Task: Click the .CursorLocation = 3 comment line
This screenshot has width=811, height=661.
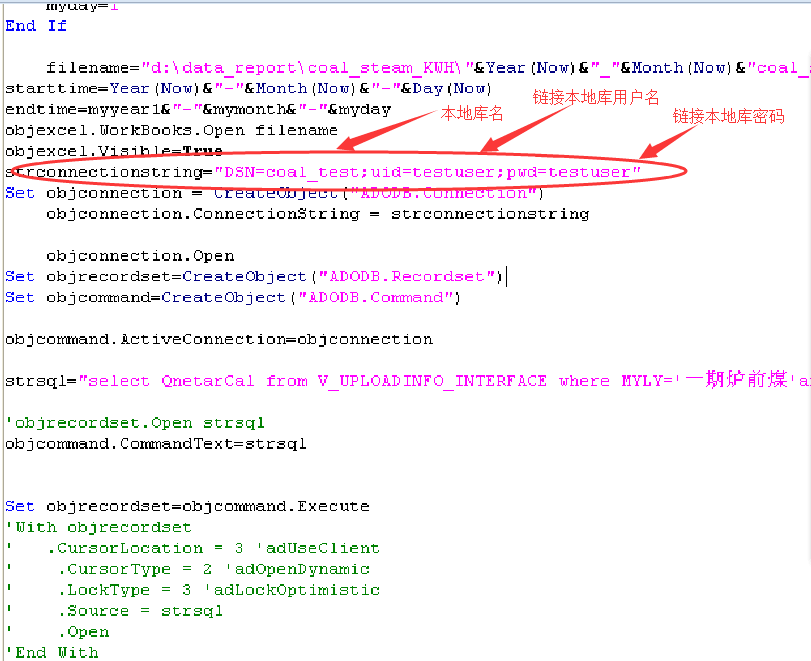Action: point(192,548)
